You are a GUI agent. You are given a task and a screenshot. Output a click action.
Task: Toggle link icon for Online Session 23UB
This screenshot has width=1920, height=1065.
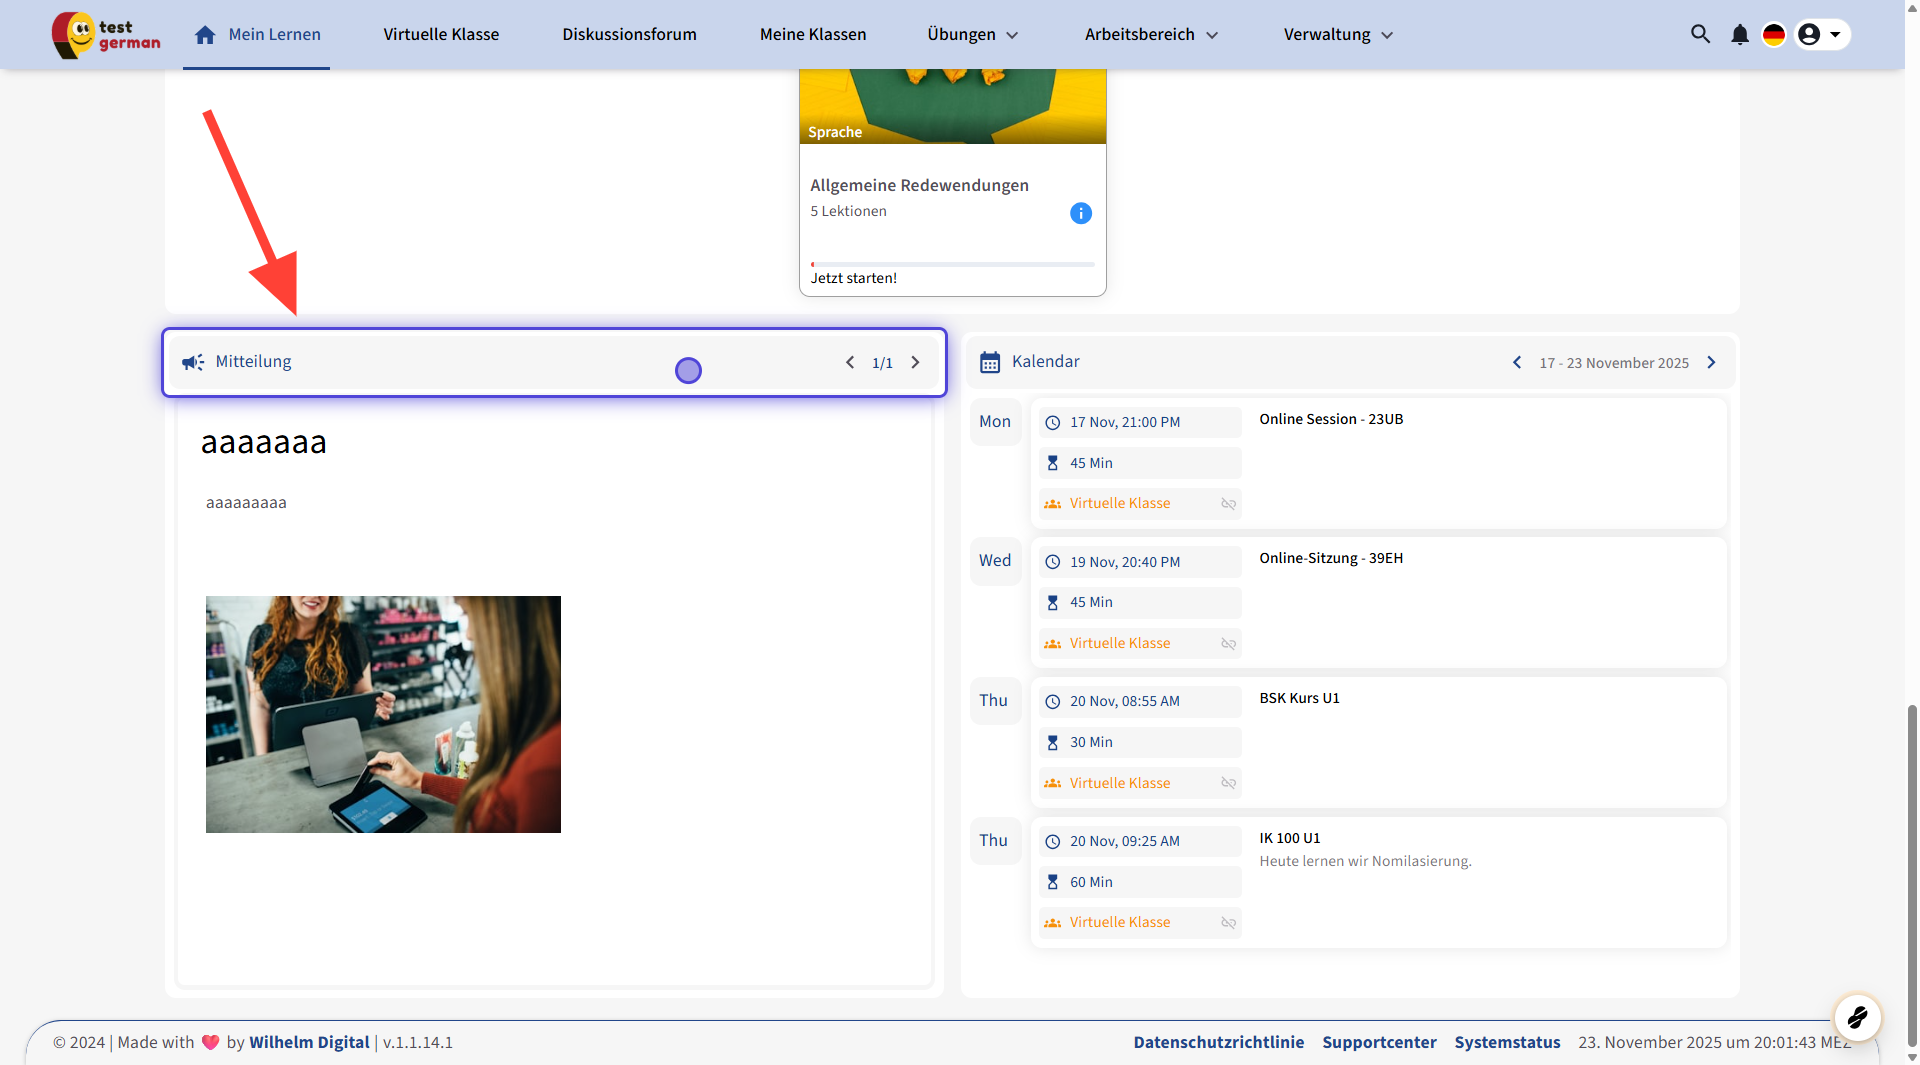(x=1229, y=504)
